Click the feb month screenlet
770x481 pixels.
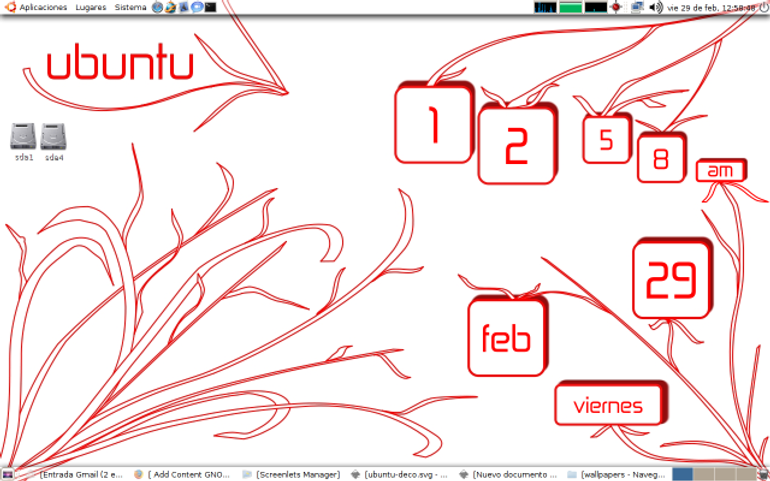[507, 337]
